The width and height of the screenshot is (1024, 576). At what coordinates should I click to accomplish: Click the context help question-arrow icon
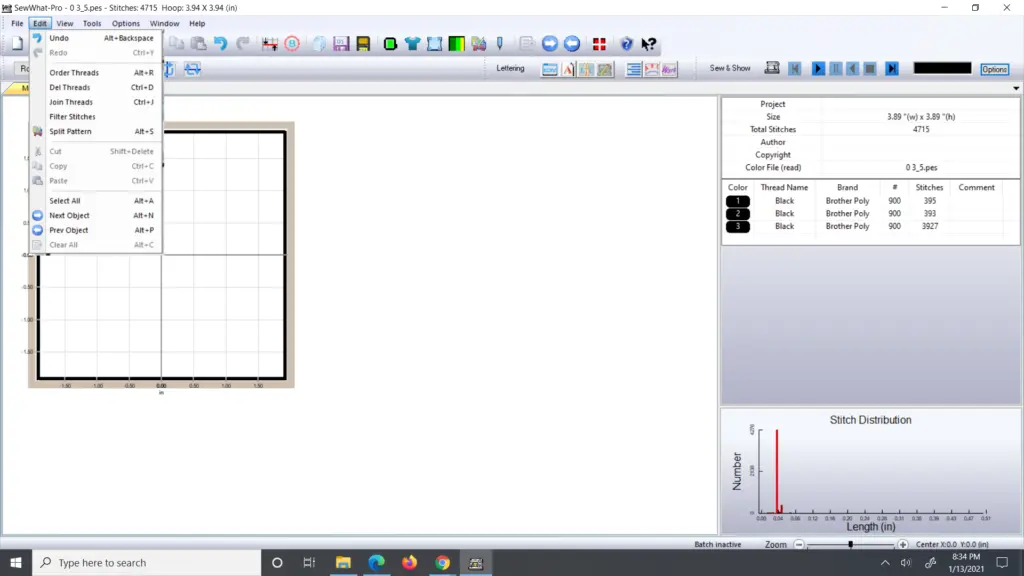(649, 44)
